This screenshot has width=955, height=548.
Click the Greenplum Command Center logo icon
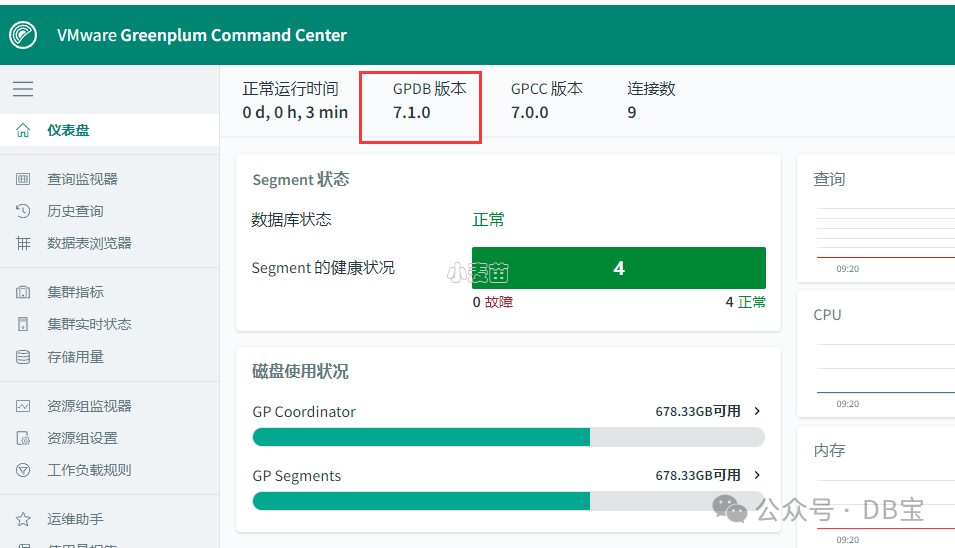pyautogui.click(x=23, y=35)
